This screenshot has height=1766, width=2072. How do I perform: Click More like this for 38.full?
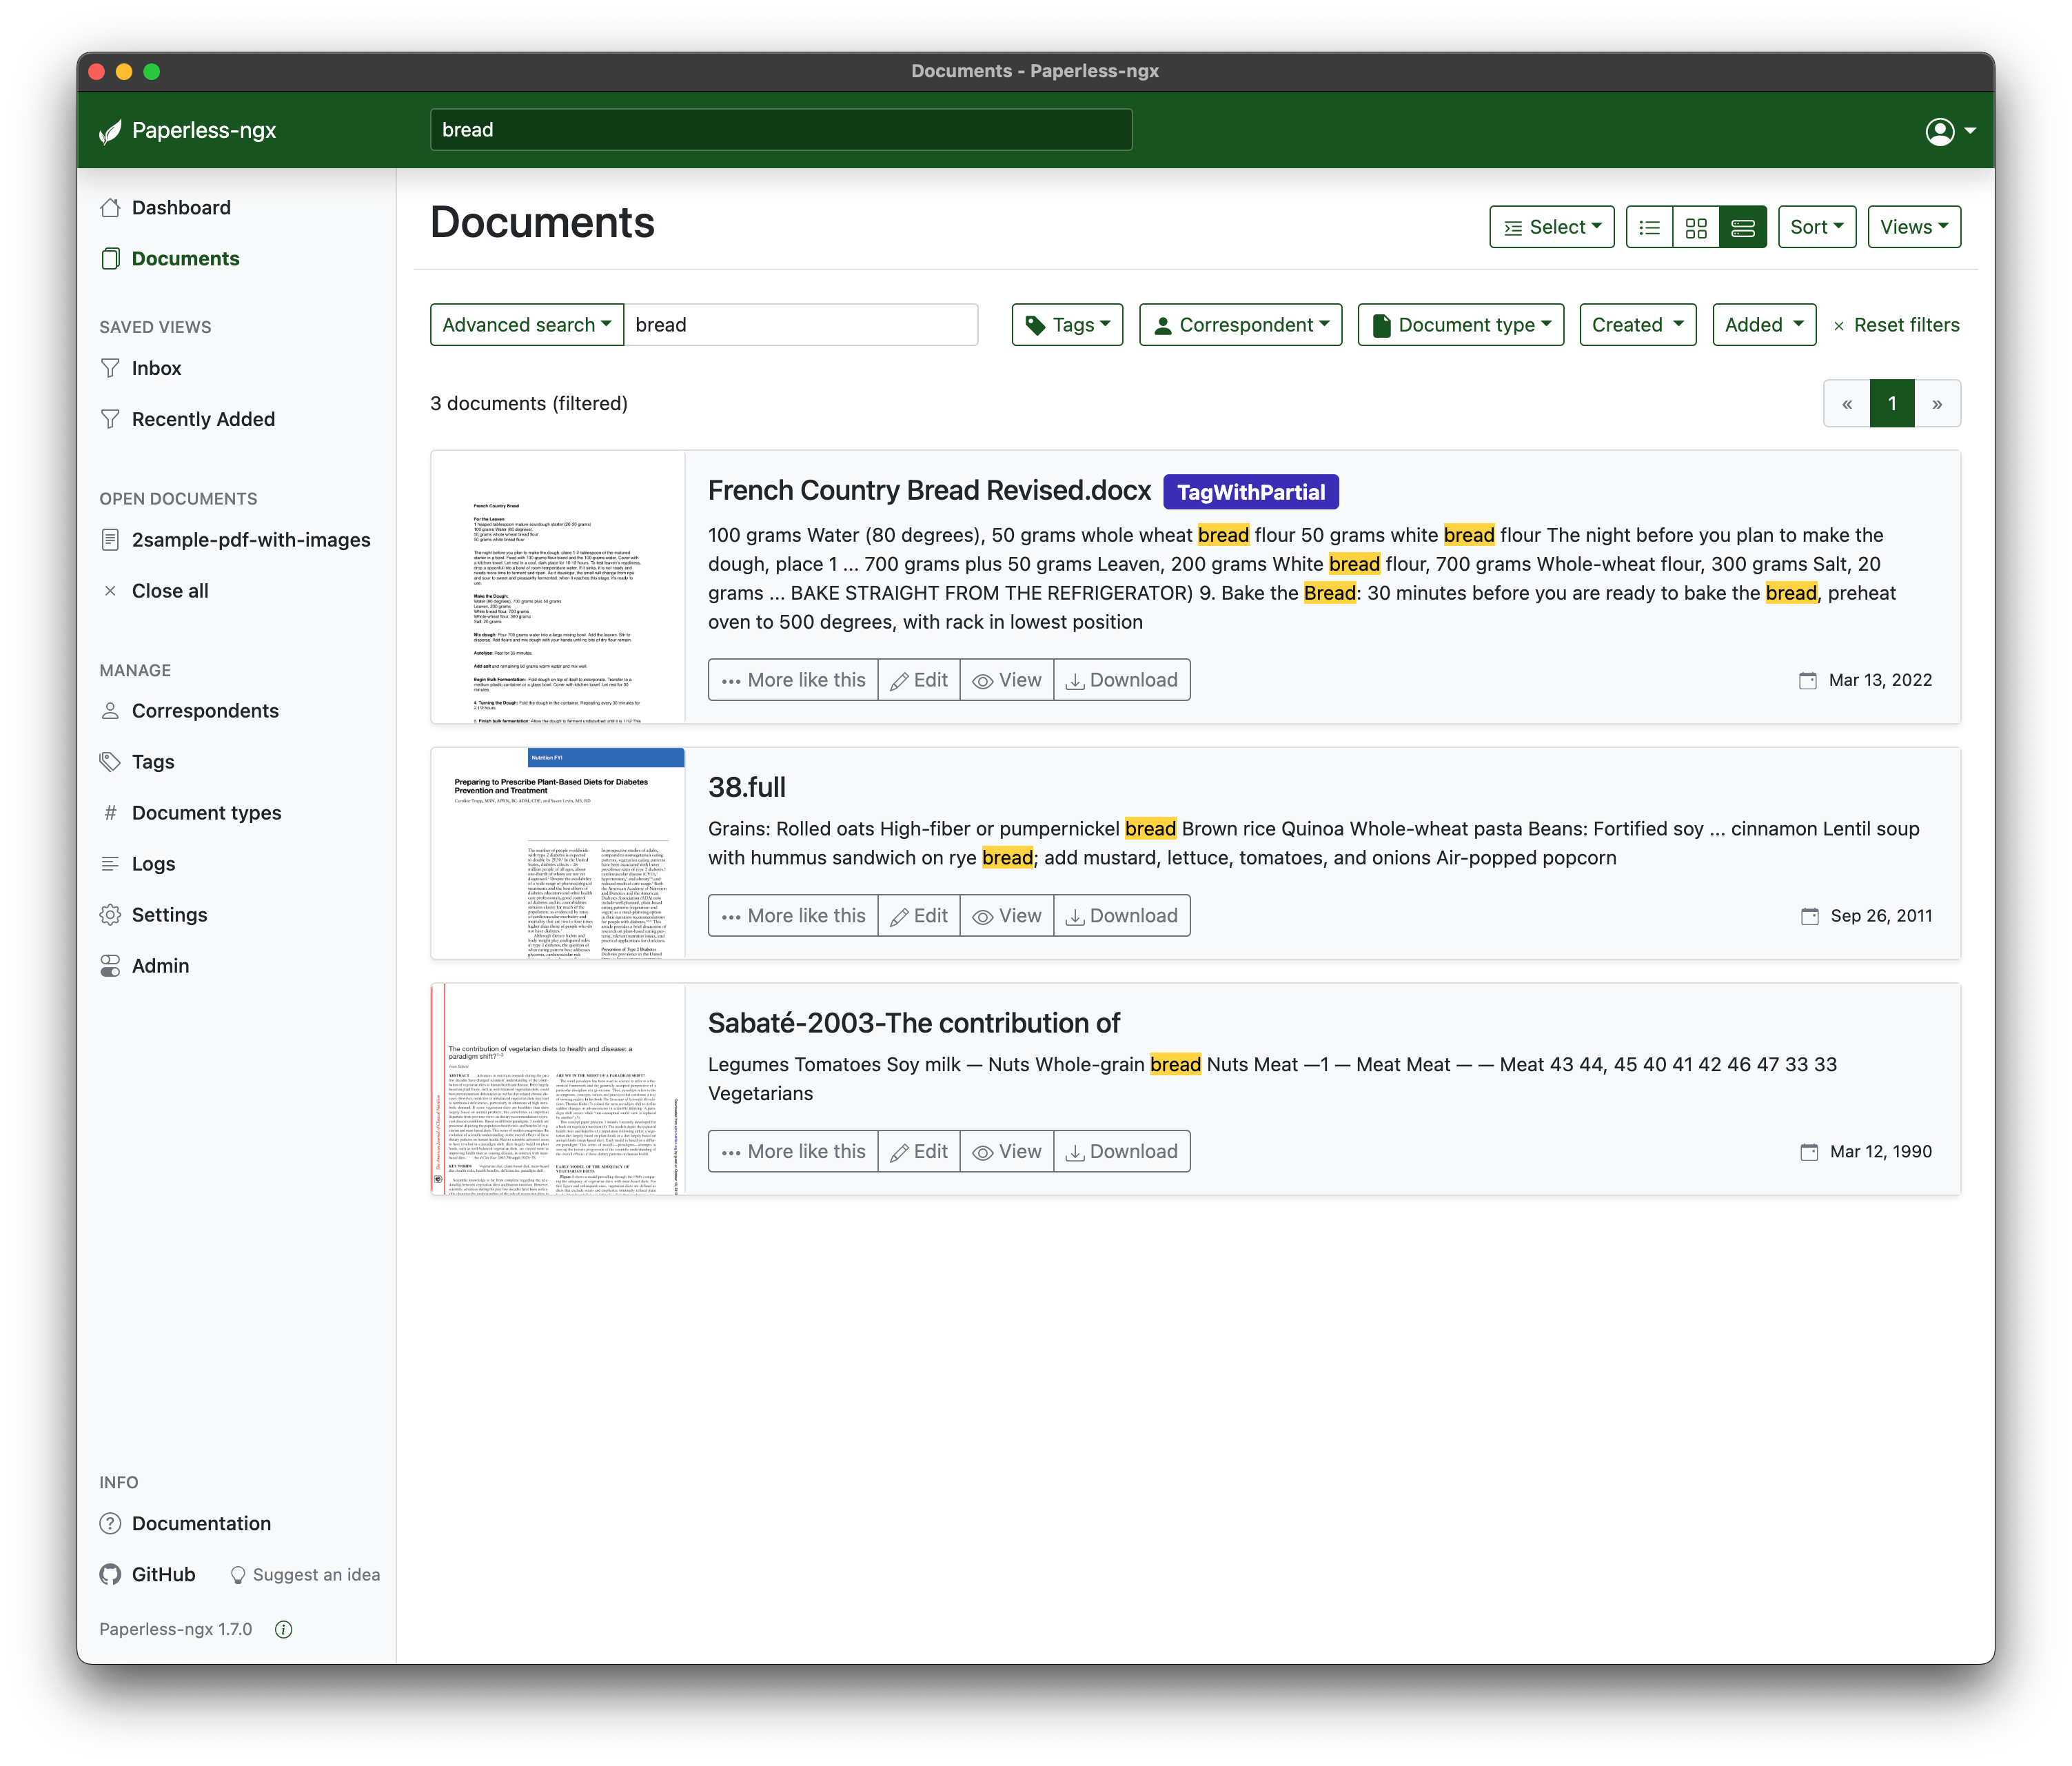793,916
